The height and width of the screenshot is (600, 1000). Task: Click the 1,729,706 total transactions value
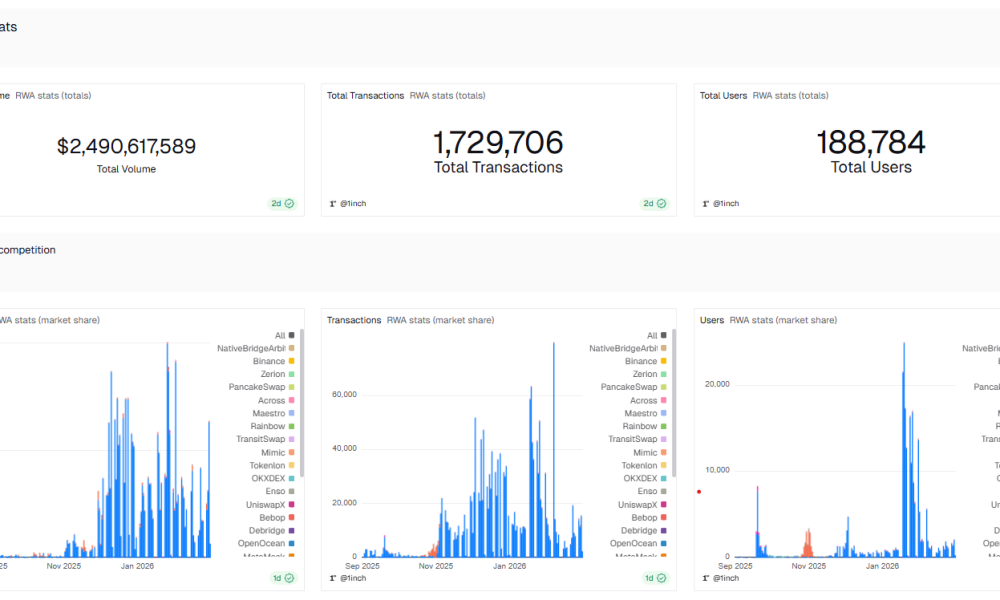[498, 142]
